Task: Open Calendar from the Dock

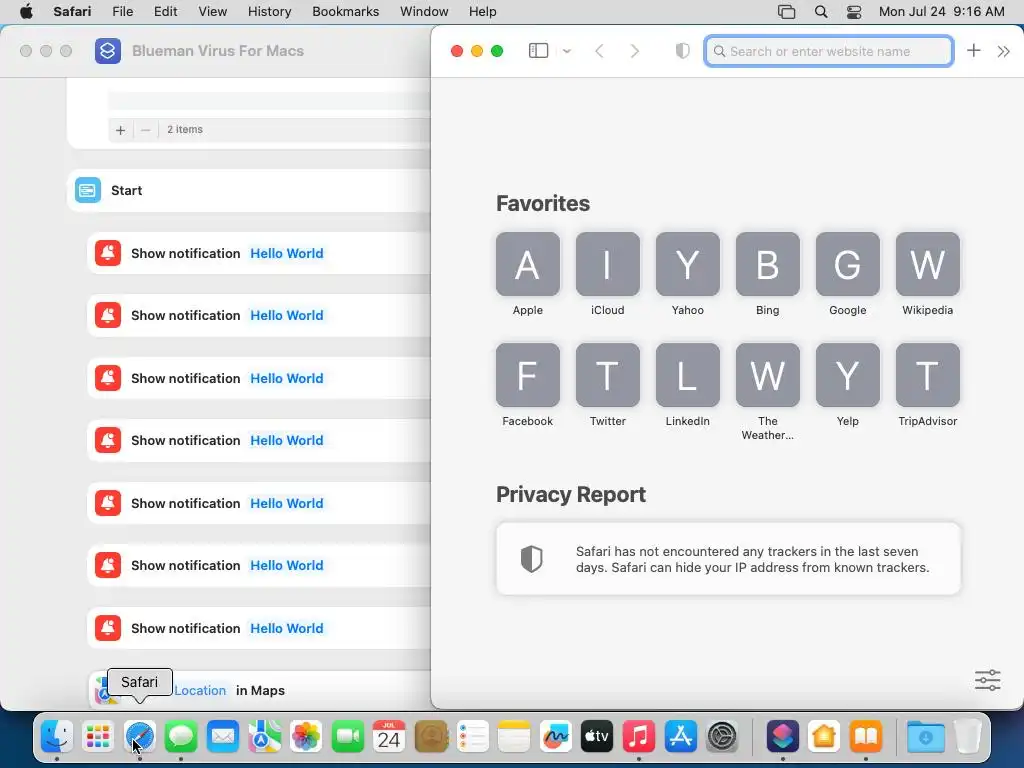Action: pos(389,737)
